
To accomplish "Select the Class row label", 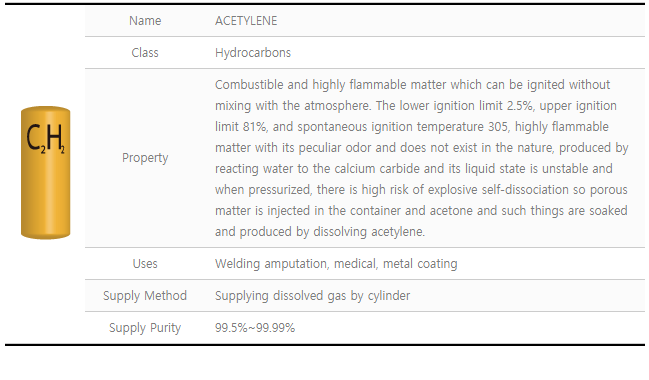I will 145,53.
